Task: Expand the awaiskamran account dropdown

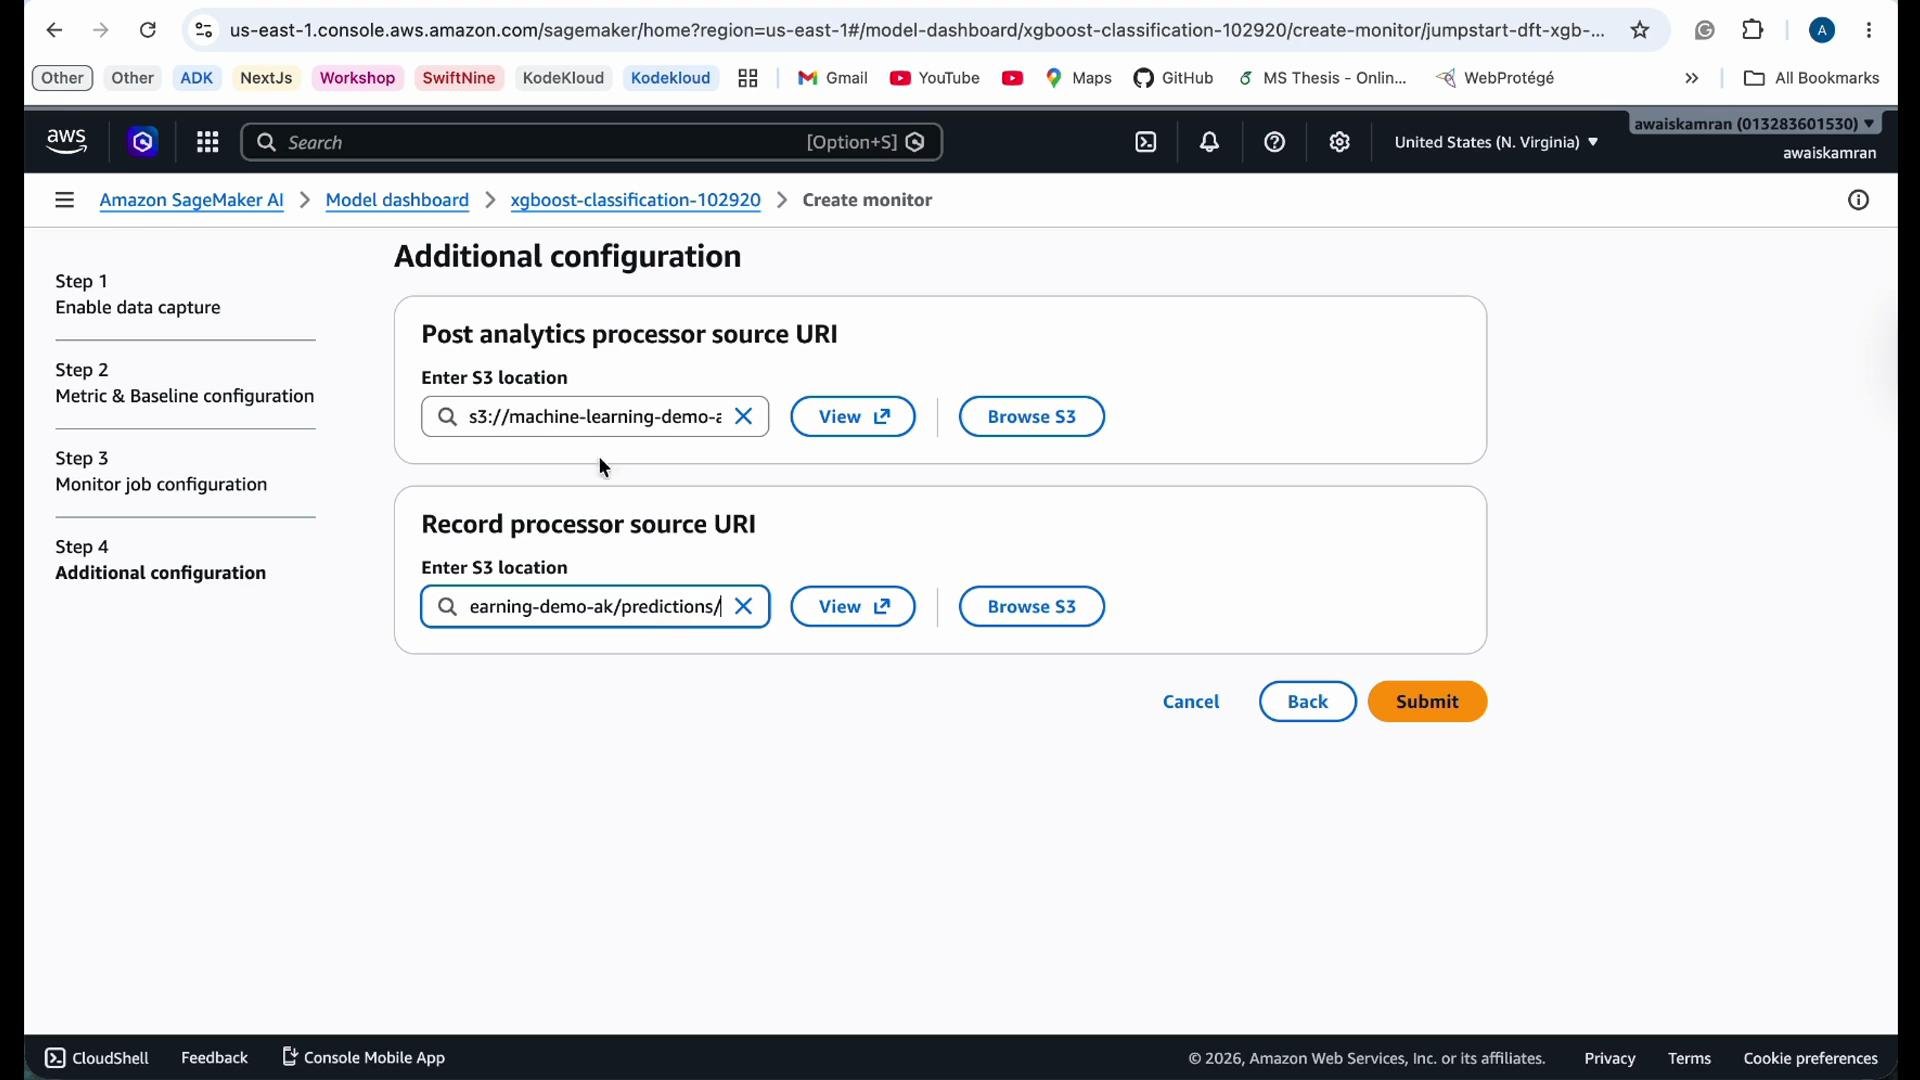Action: 1756,124
